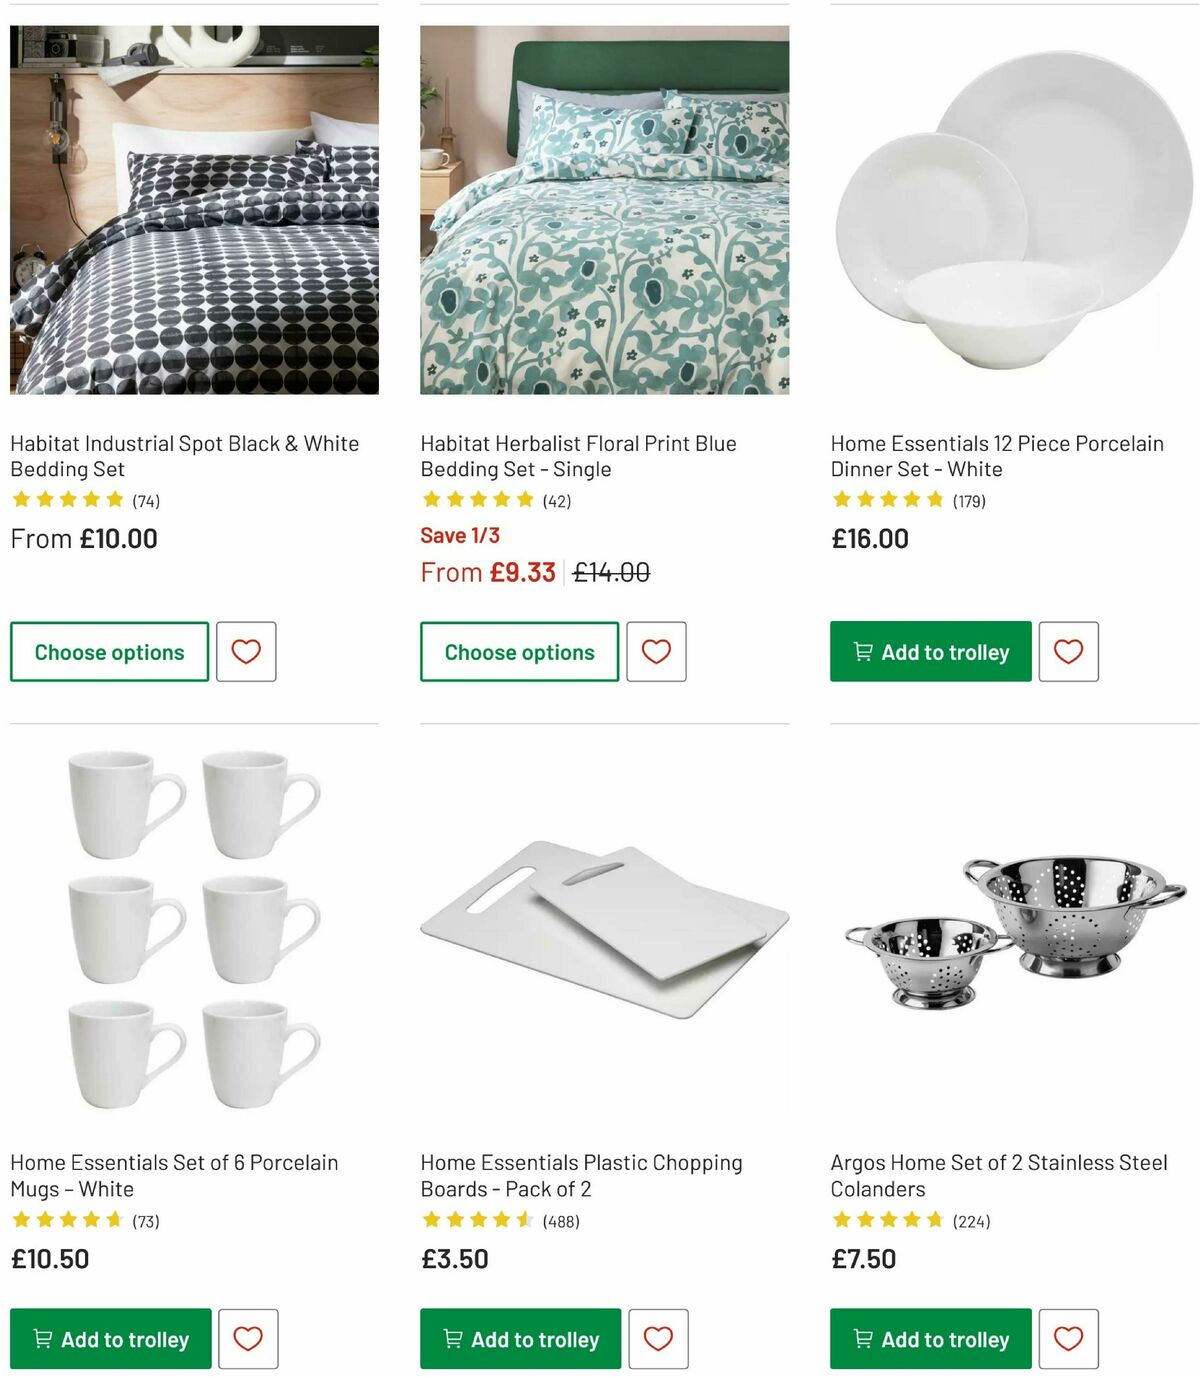Click the heart icon for Habitat Industrial Spot bedding
This screenshot has width=1200, height=1378.
click(245, 651)
